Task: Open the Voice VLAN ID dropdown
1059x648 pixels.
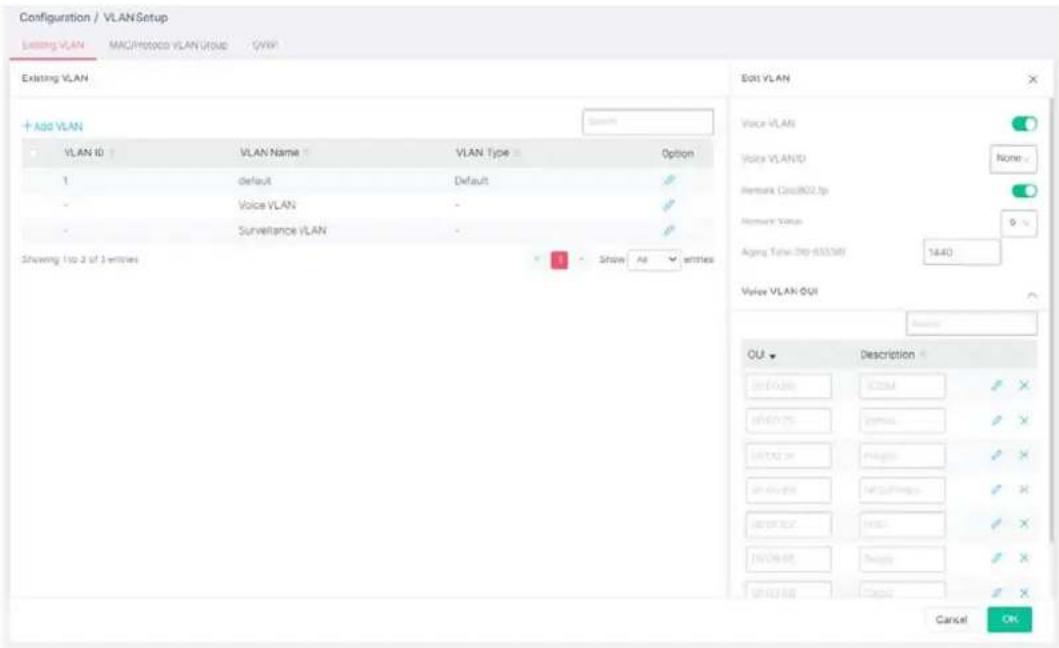Action: pos(1013,159)
